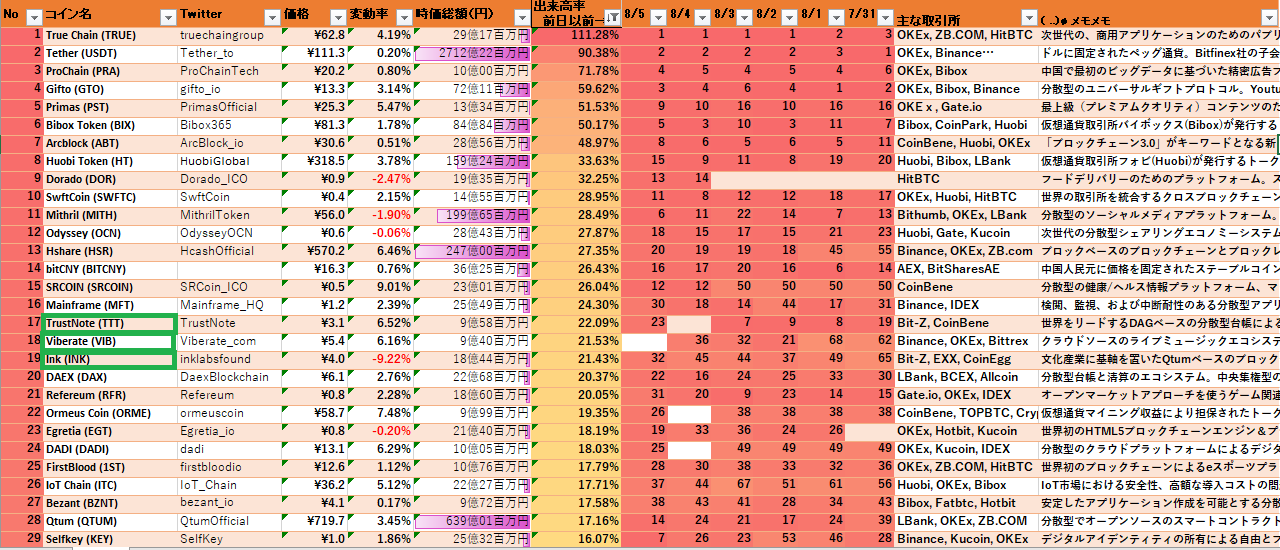The image size is (1280, 550).
Task: Open the No column filter dropdown
Action: [x=33, y=17]
